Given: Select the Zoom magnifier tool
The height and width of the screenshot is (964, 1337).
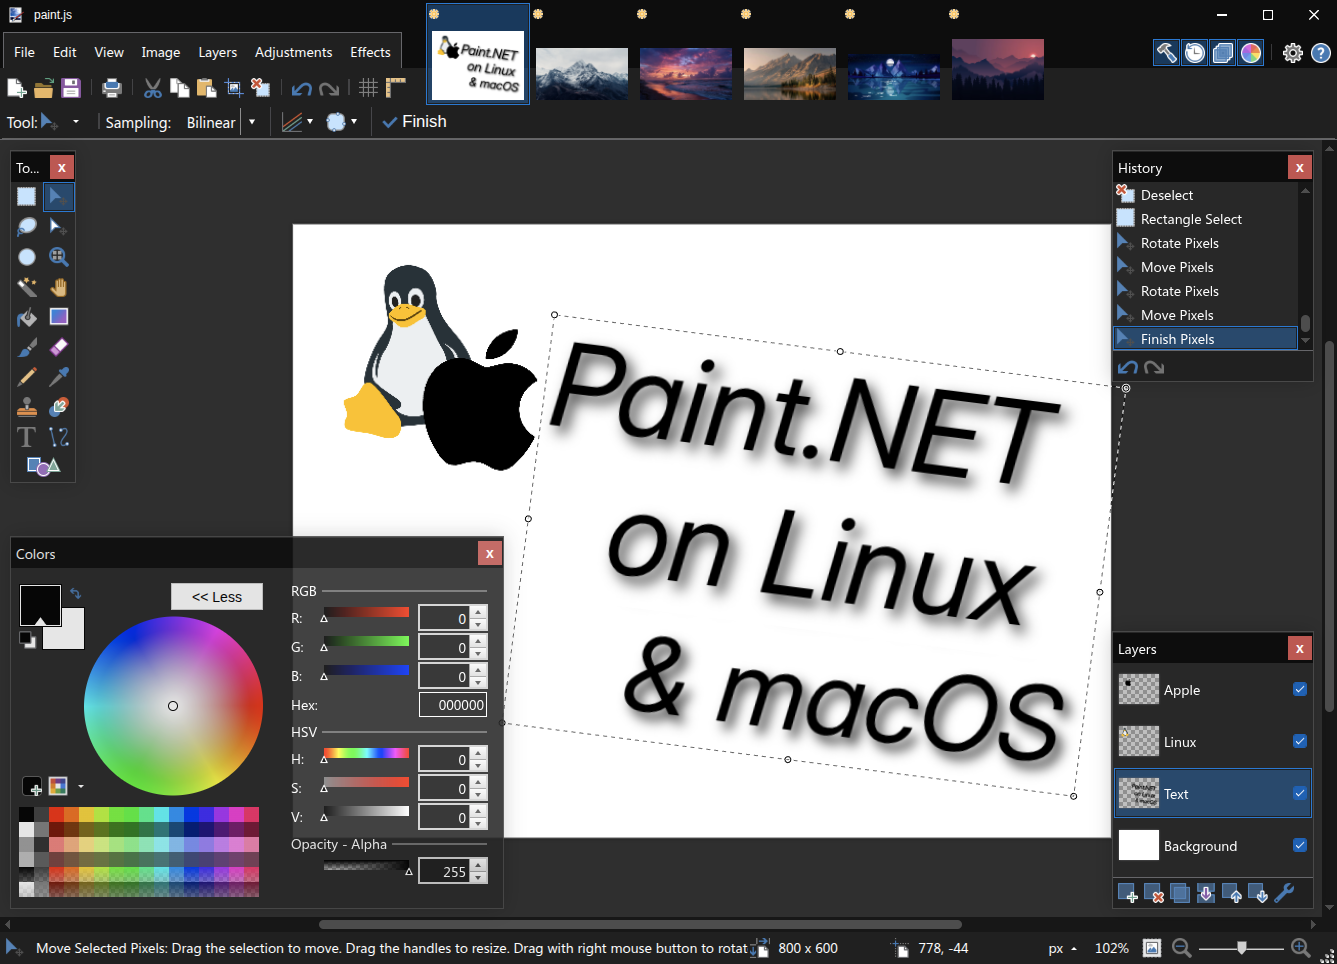Looking at the screenshot, I should coord(59,257).
